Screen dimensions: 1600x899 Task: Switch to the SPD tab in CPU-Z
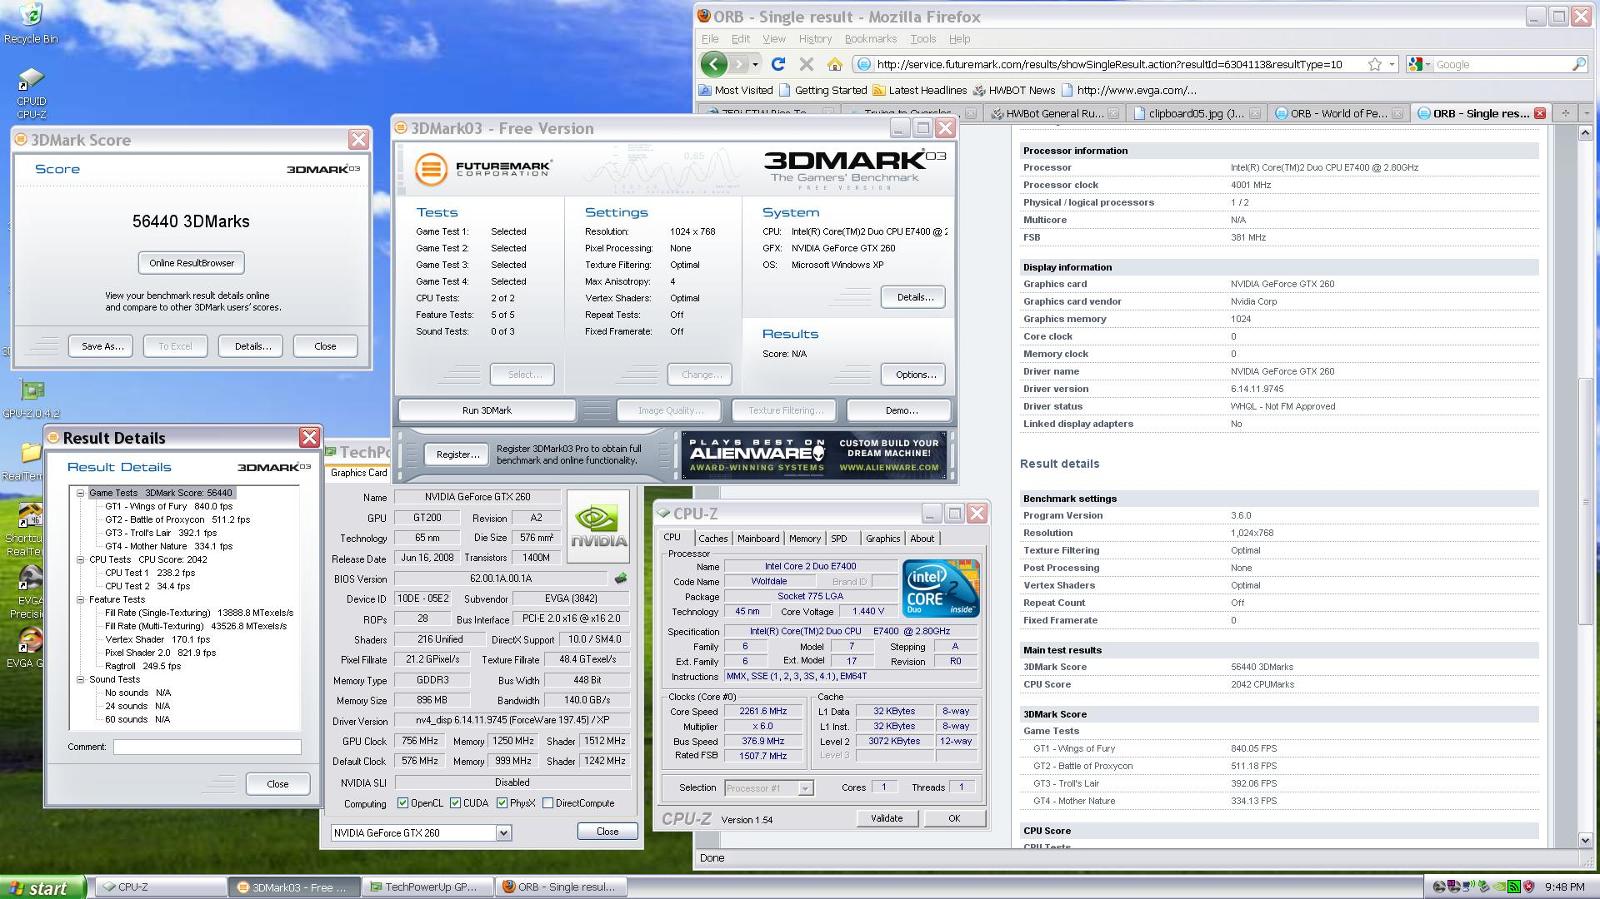point(839,538)
